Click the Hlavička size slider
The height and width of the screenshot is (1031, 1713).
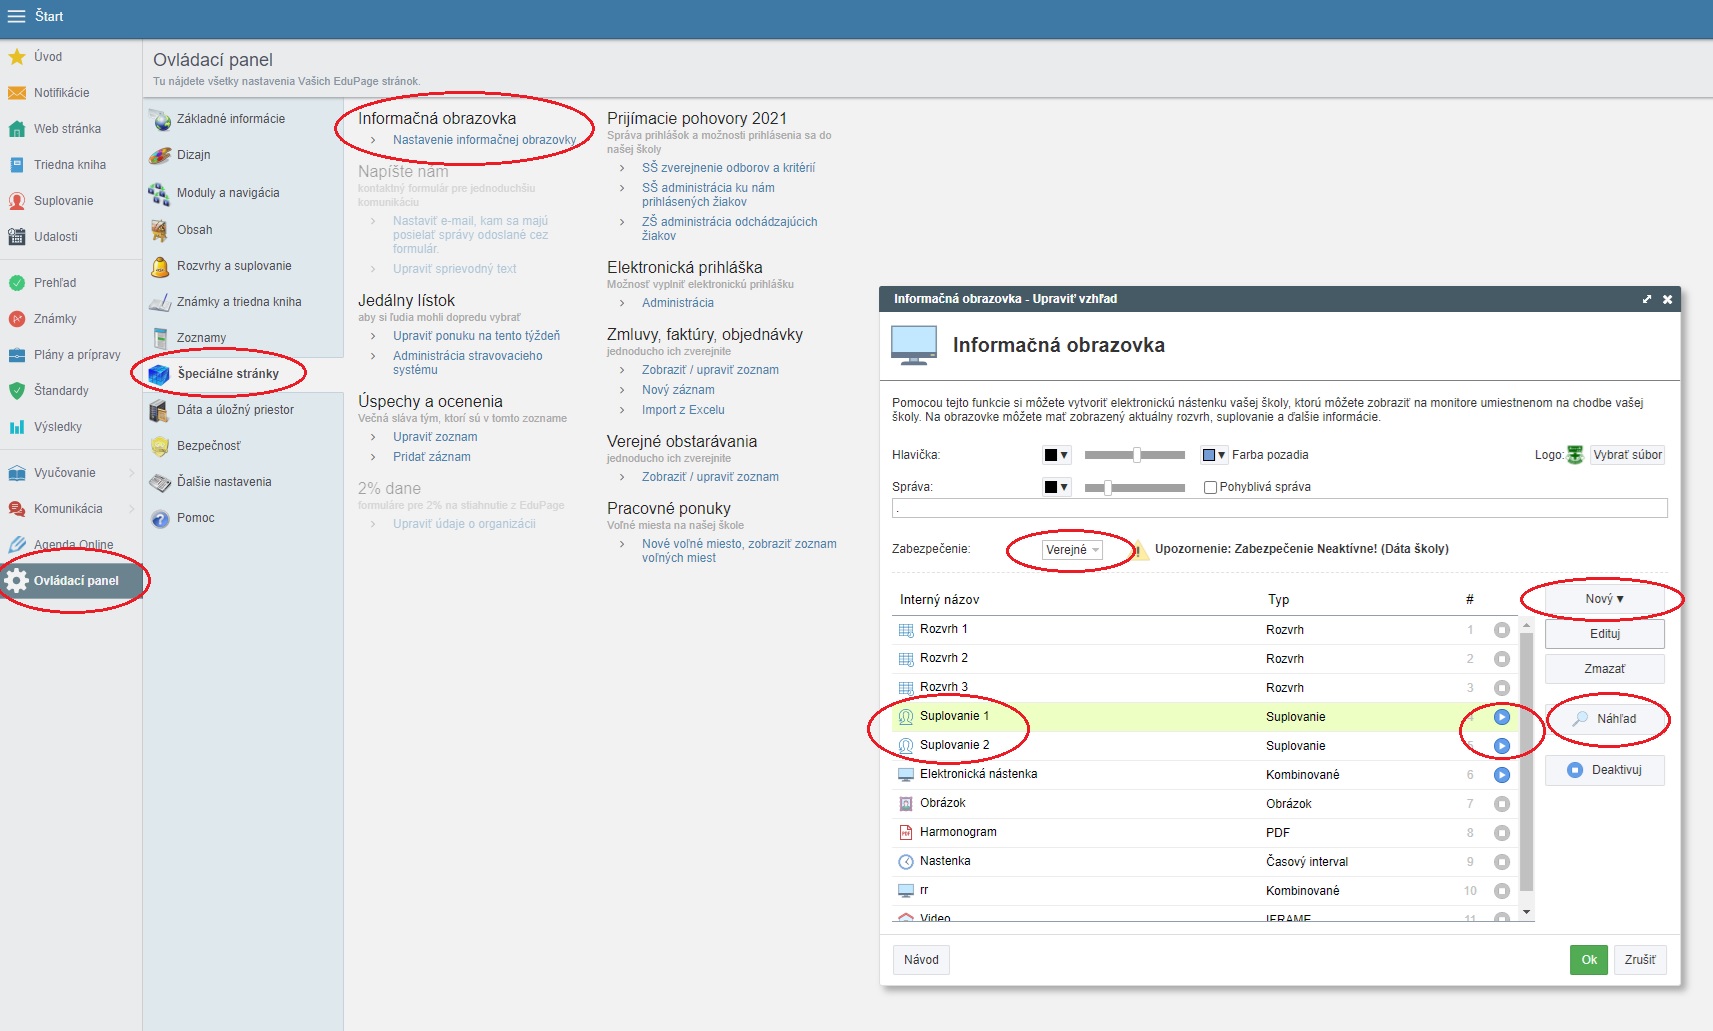[1135, 455]
